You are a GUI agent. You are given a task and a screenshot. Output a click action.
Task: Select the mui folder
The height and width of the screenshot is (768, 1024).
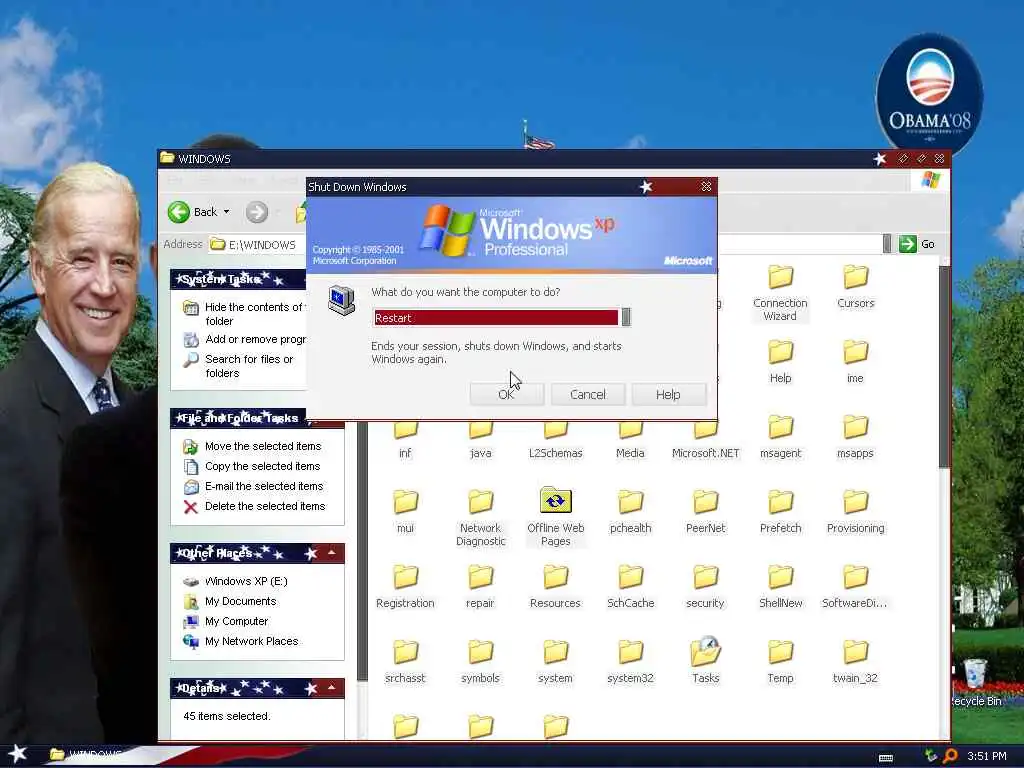(406, 511)
